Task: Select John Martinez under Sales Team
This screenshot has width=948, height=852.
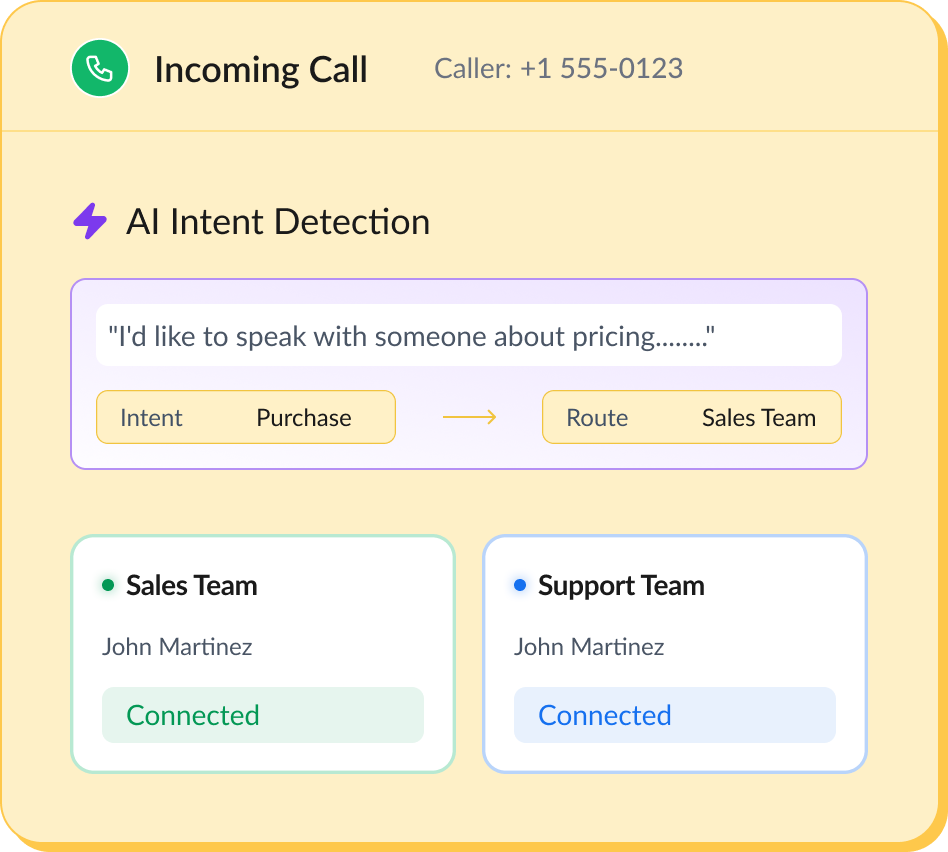Action: coord(177,647)
